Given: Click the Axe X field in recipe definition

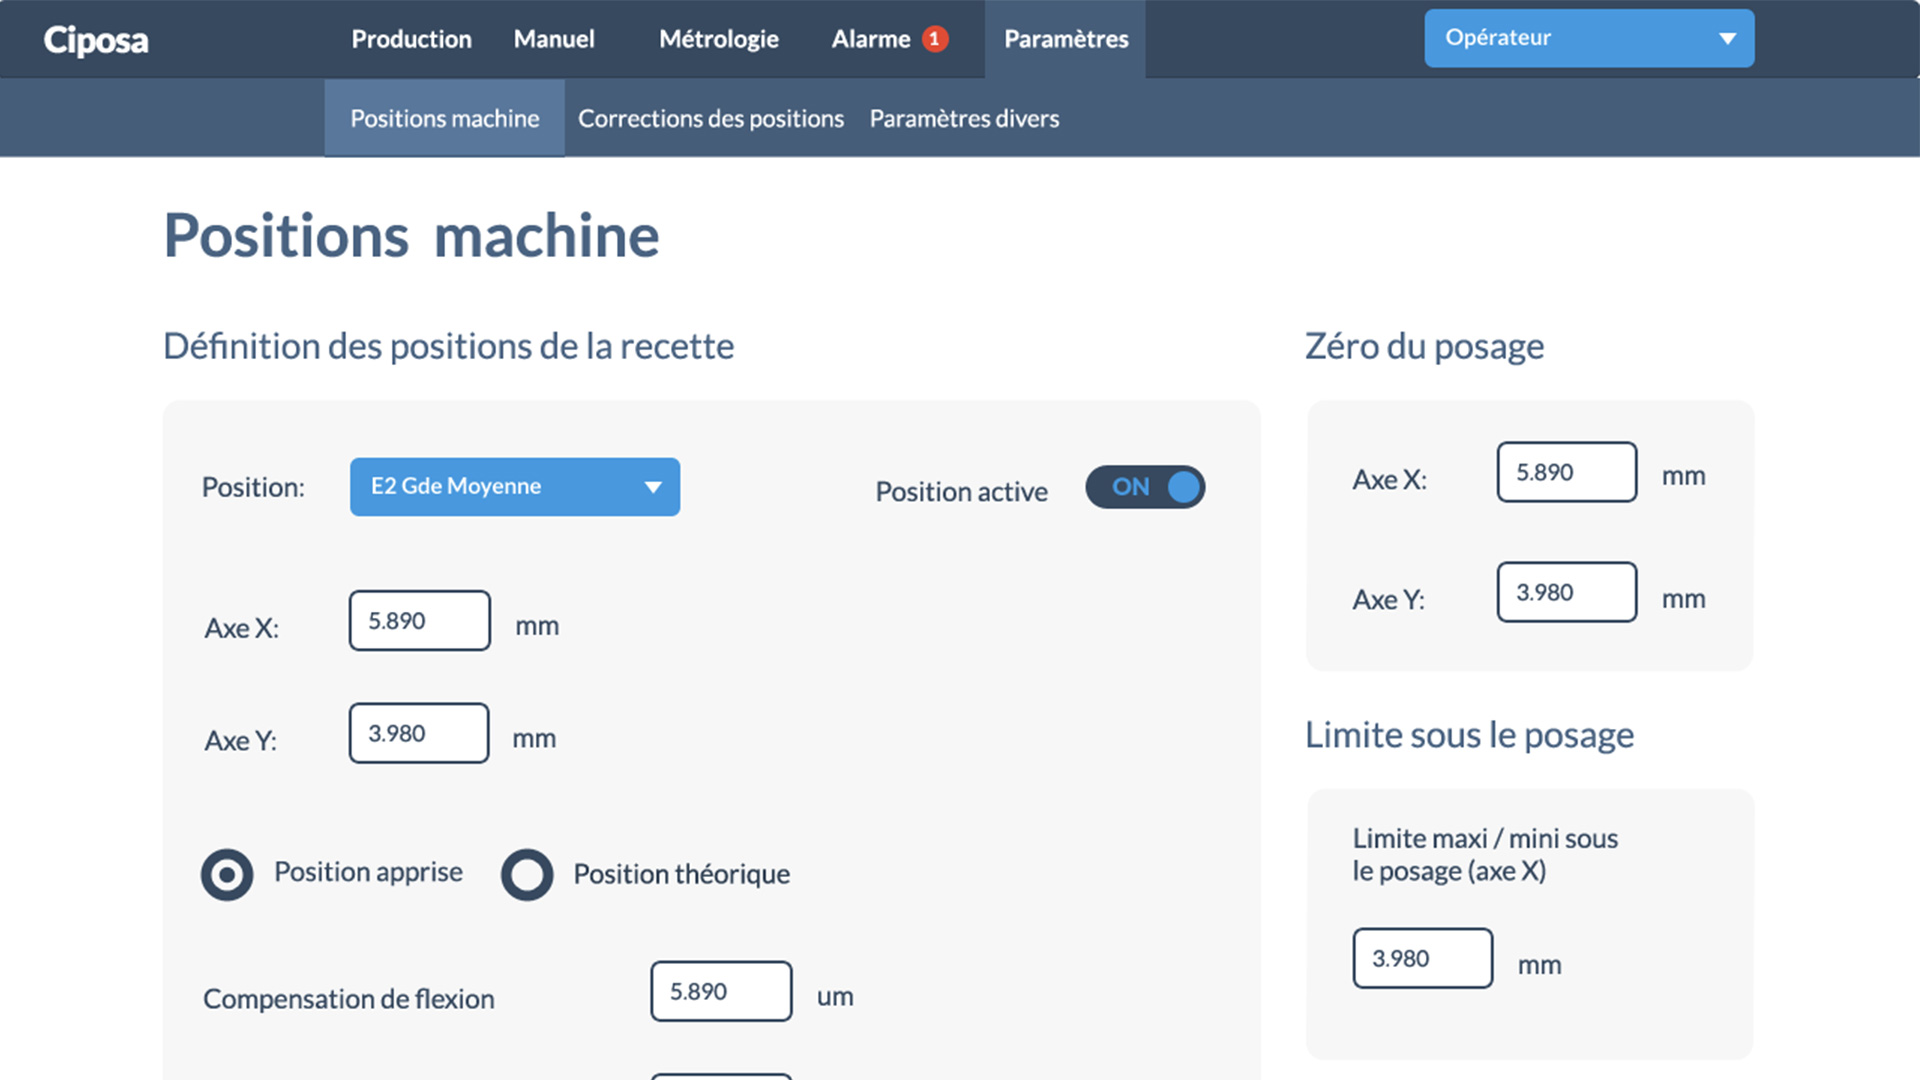Looking at the screenshot, I should tap(419, 621).
